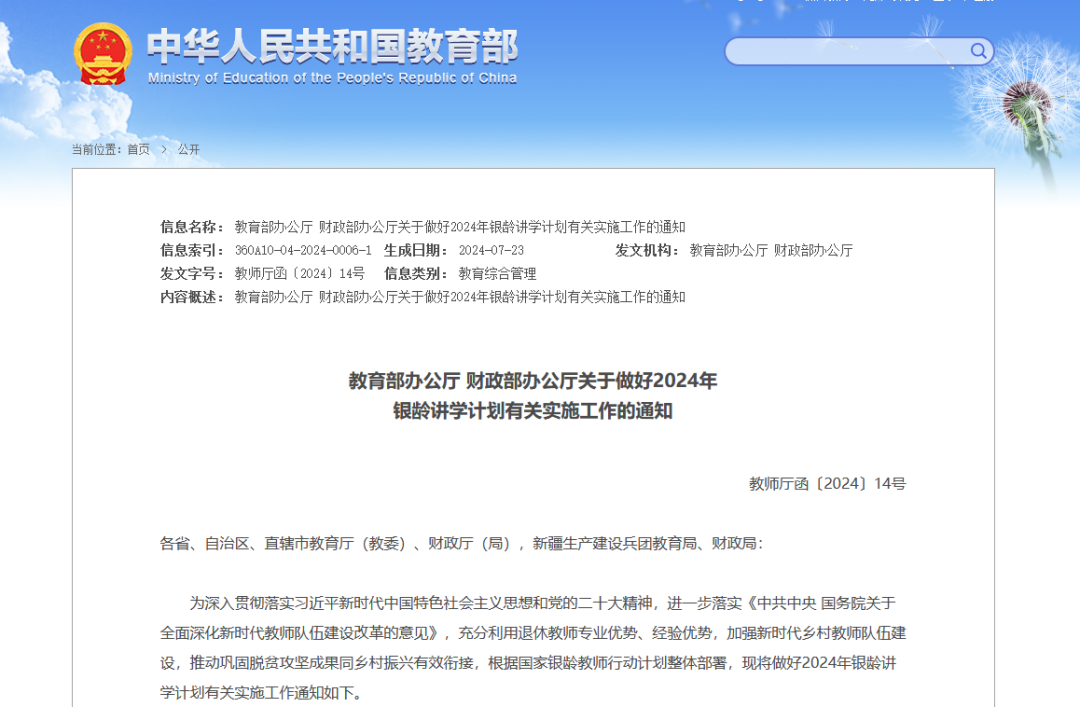This screenshot has width=1080, height=707.
Task: Click the summary text beside 内容概述
Action: [x=460, y=297]
